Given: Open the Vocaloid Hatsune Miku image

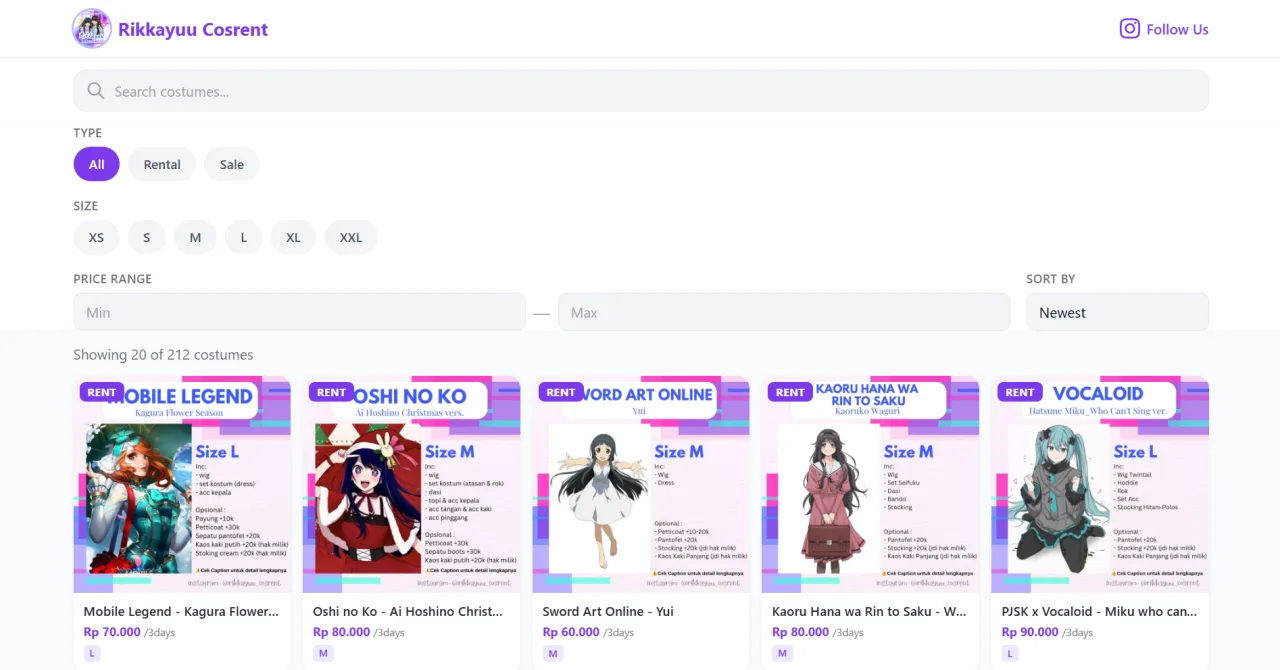Looking at the screenshot, I should coord(1100,484).
